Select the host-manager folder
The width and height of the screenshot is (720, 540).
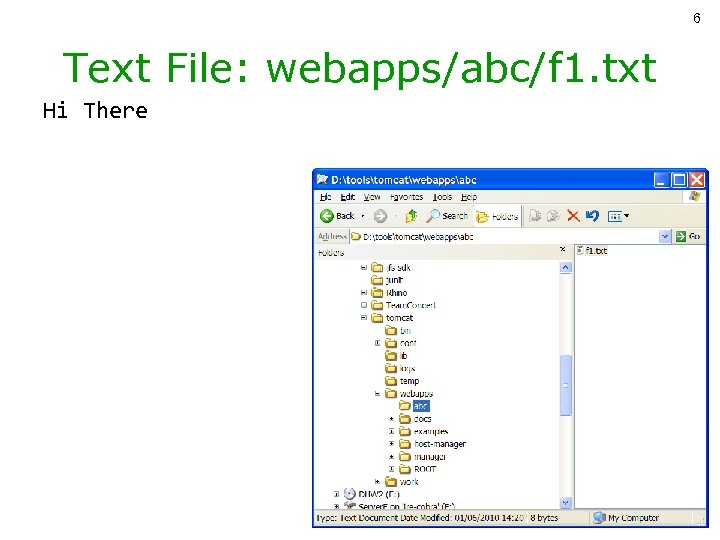click(432, 444)
